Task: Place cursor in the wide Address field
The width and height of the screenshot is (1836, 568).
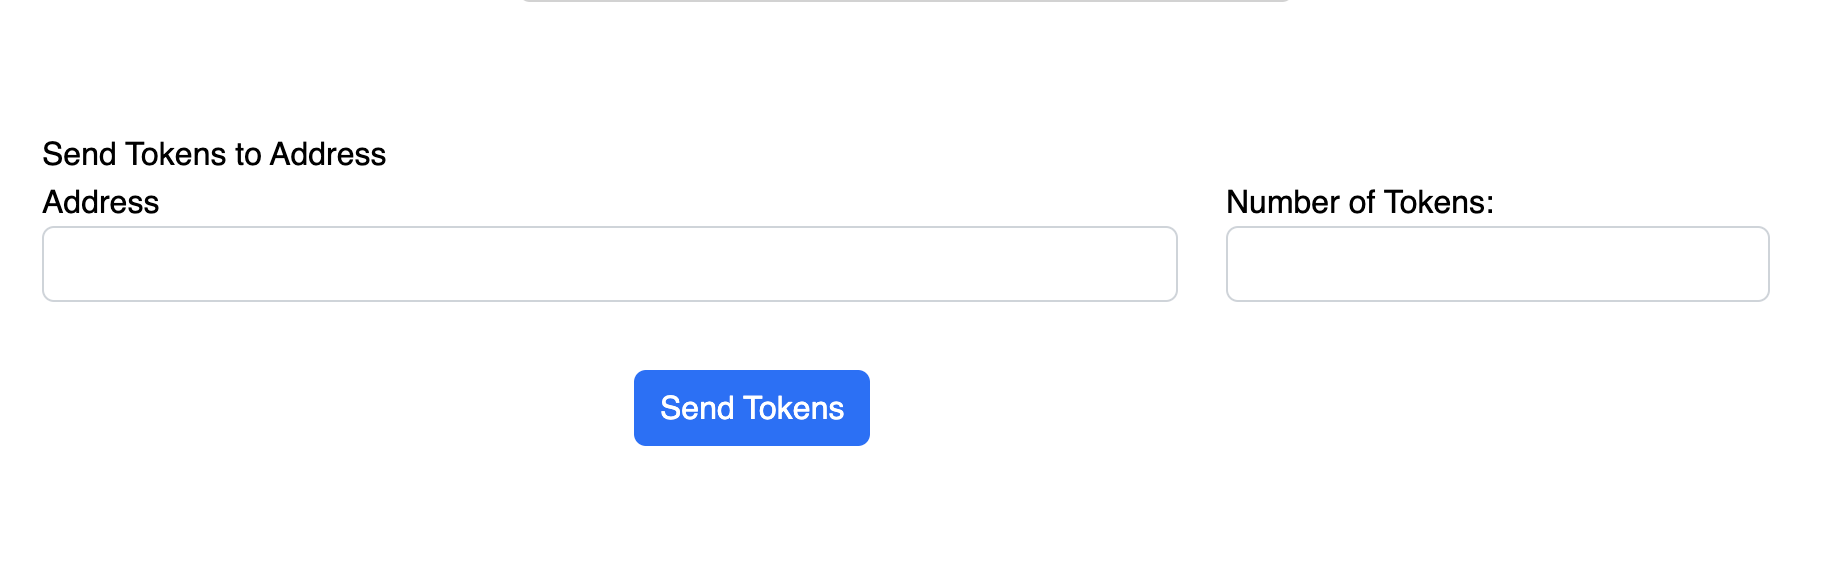Action: 609,264
